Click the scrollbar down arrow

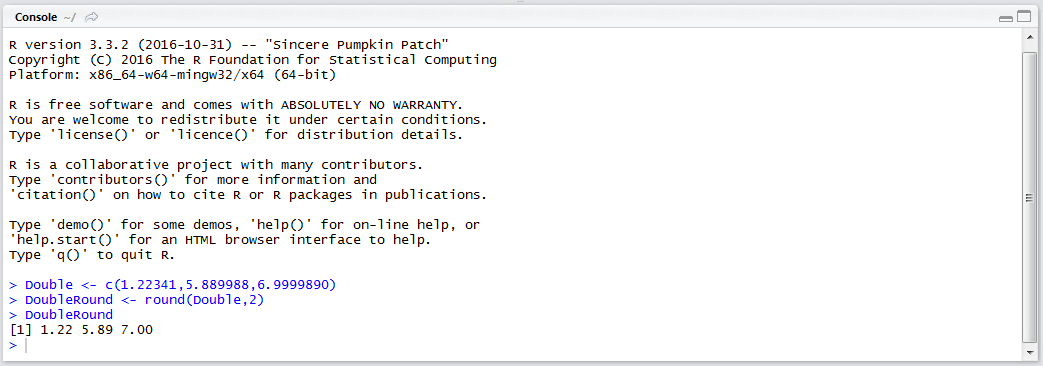[x=1028, y=352]
